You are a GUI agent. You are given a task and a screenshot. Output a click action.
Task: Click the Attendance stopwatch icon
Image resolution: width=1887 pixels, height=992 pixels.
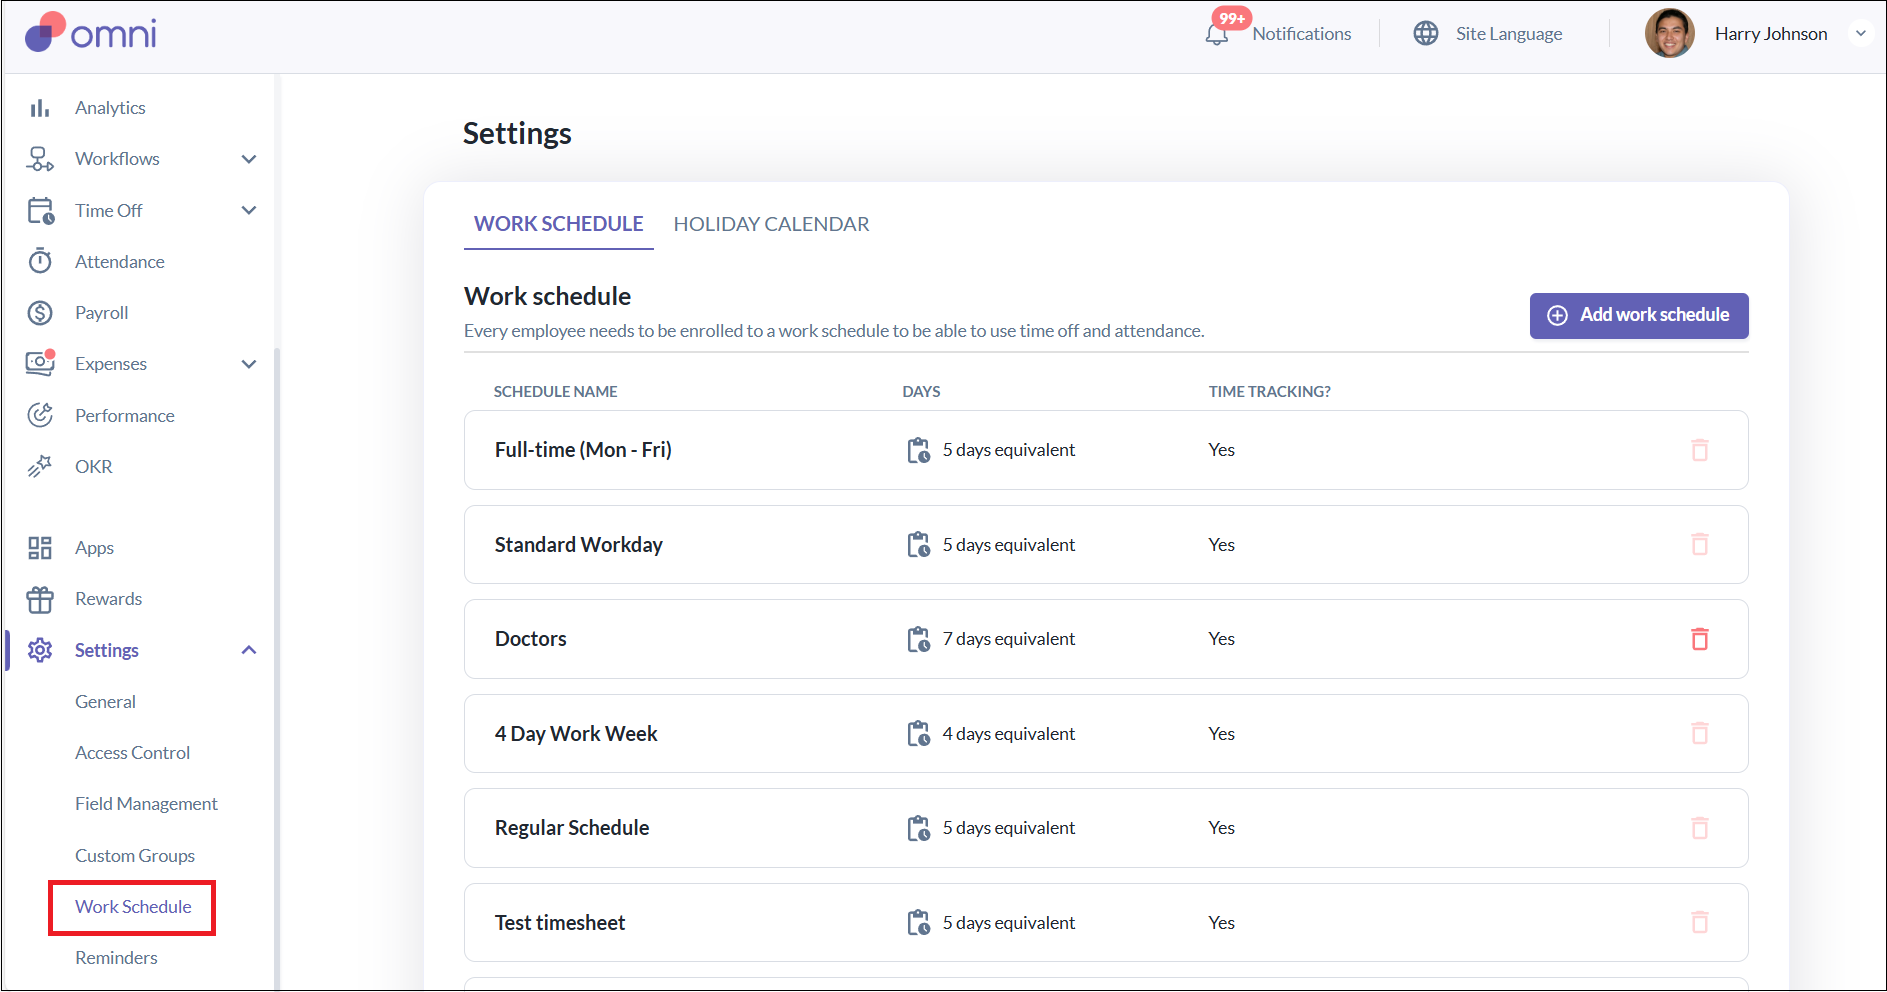(40, 261)
